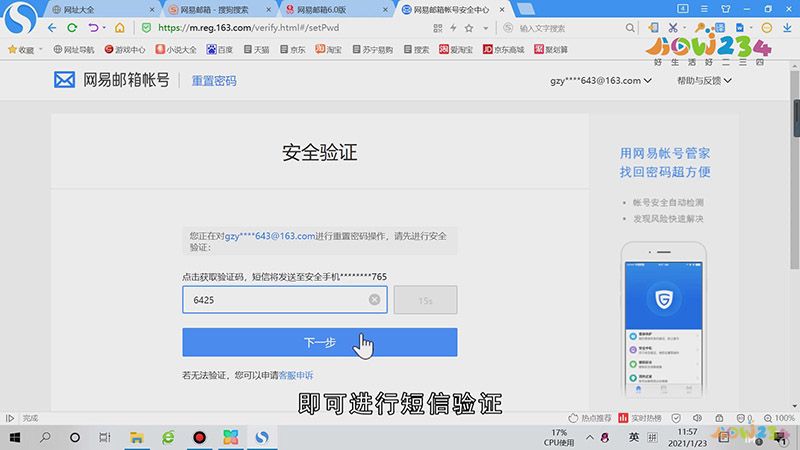Open the 京东 bookmark
The image size is (800, 450).
[292, 49]
